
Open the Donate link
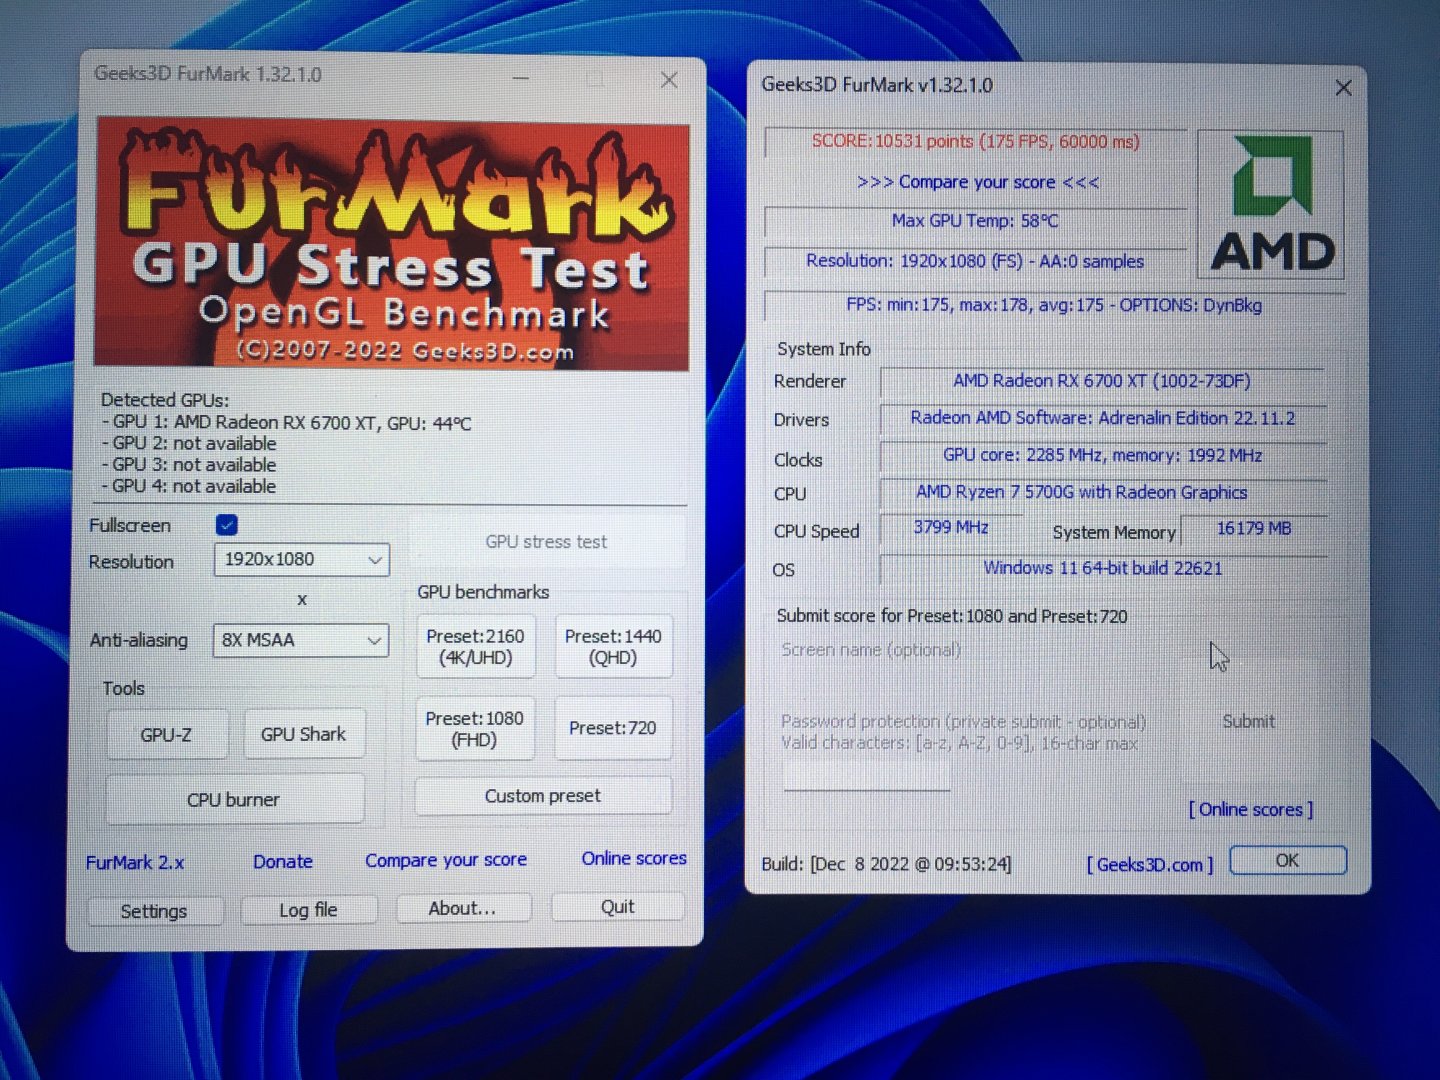click(x=283, y=861)
